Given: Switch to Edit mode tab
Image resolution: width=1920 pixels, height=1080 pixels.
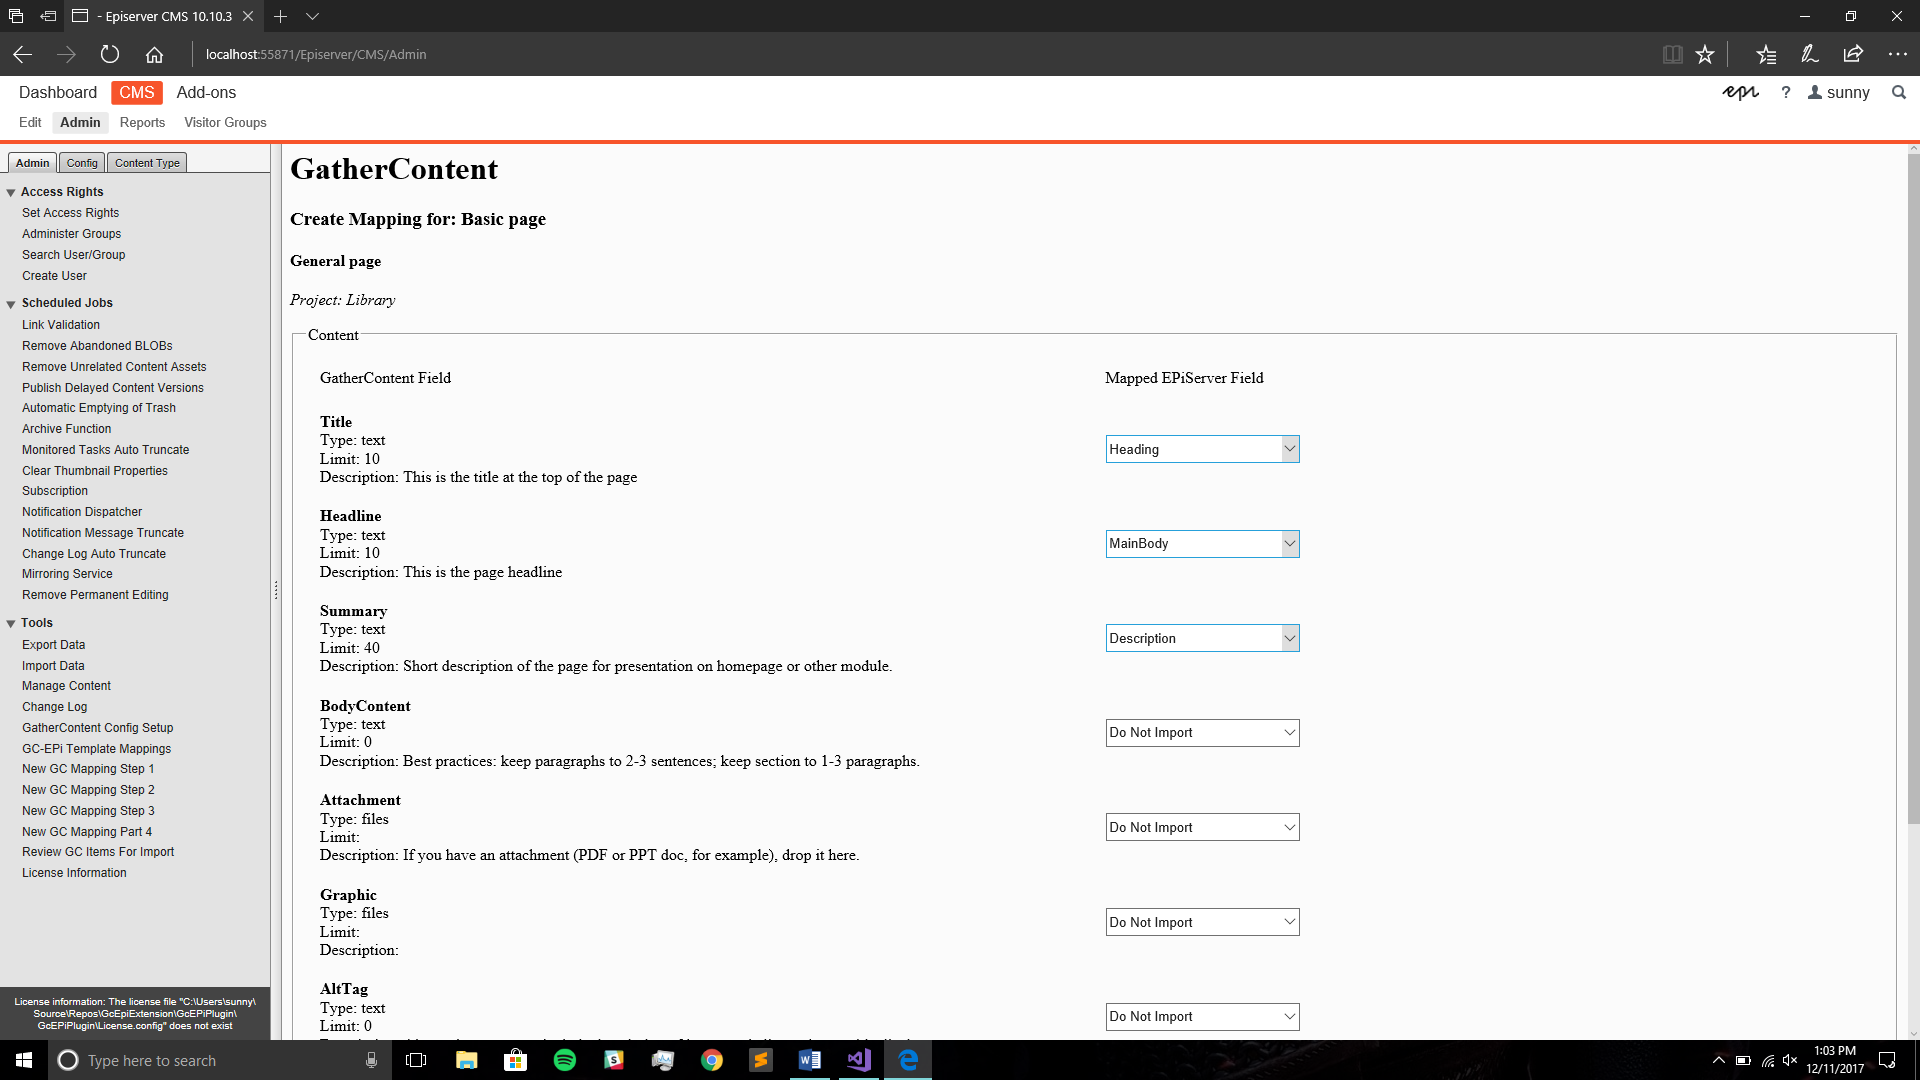Looking at the screenshot, I should (x=30, y=122).
